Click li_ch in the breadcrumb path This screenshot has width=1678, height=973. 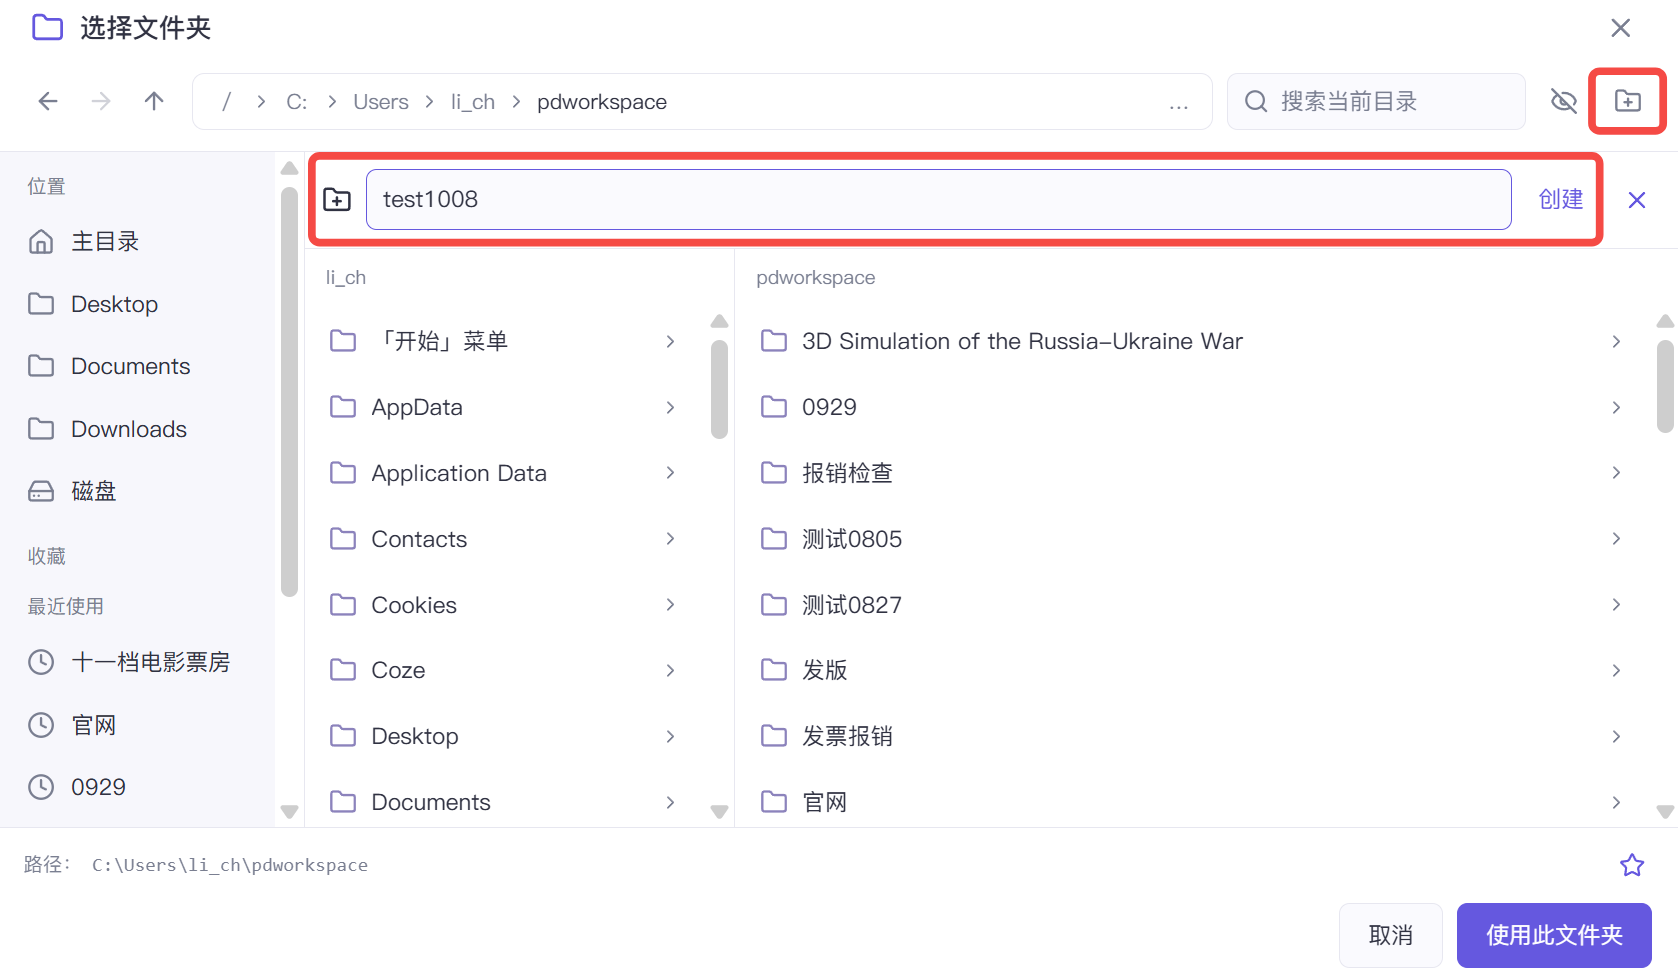pyautogui.click(x=472, y=102)
